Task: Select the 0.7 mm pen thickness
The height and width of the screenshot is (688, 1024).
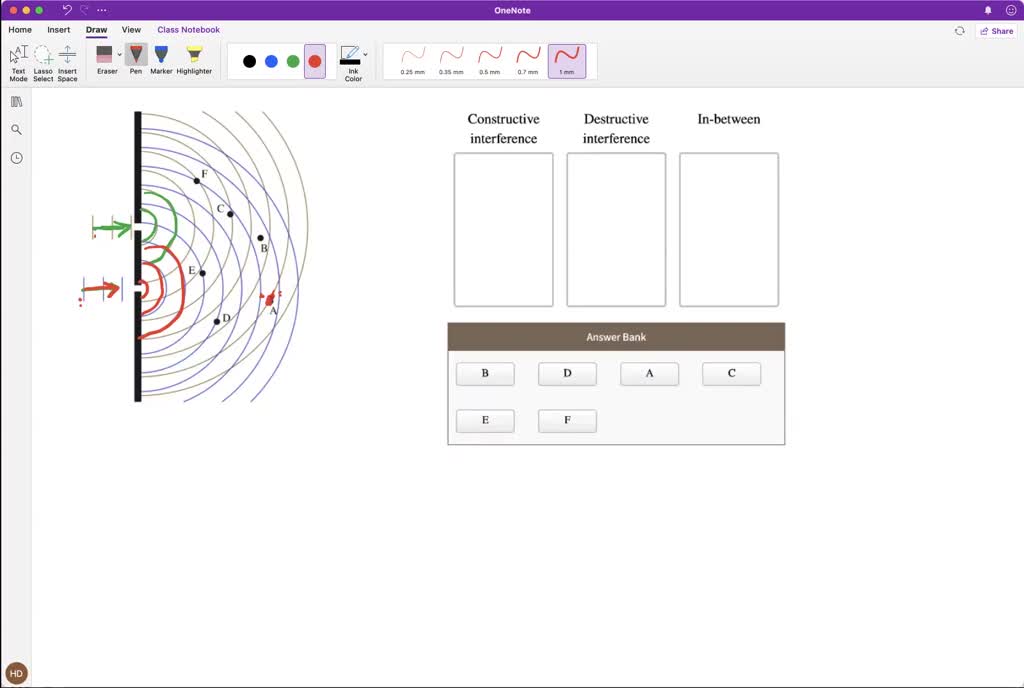Action: point(528,60)
